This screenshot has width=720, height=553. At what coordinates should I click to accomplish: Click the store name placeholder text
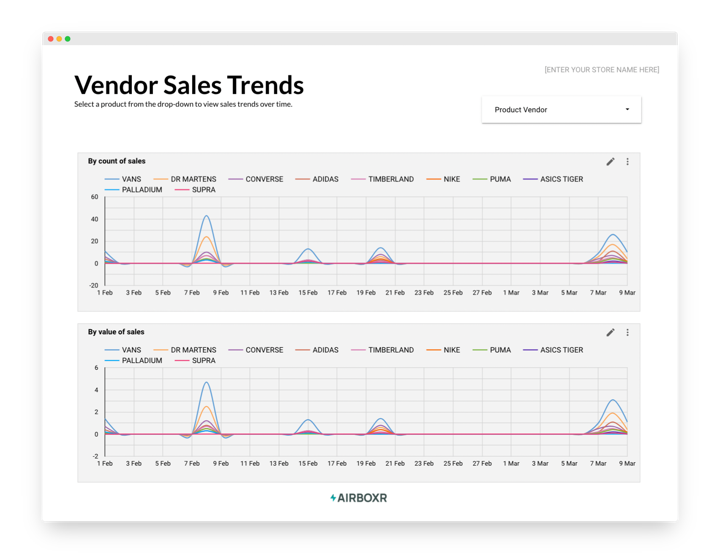tap(602, 70)
